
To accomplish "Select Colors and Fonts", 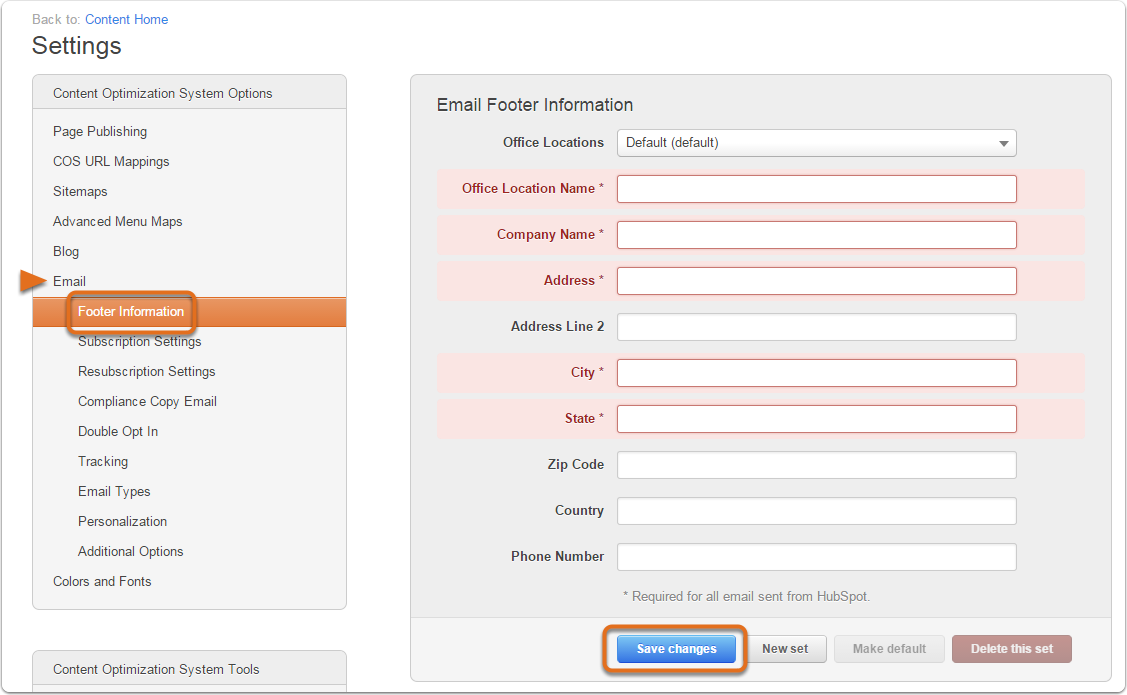I will 102,581.
